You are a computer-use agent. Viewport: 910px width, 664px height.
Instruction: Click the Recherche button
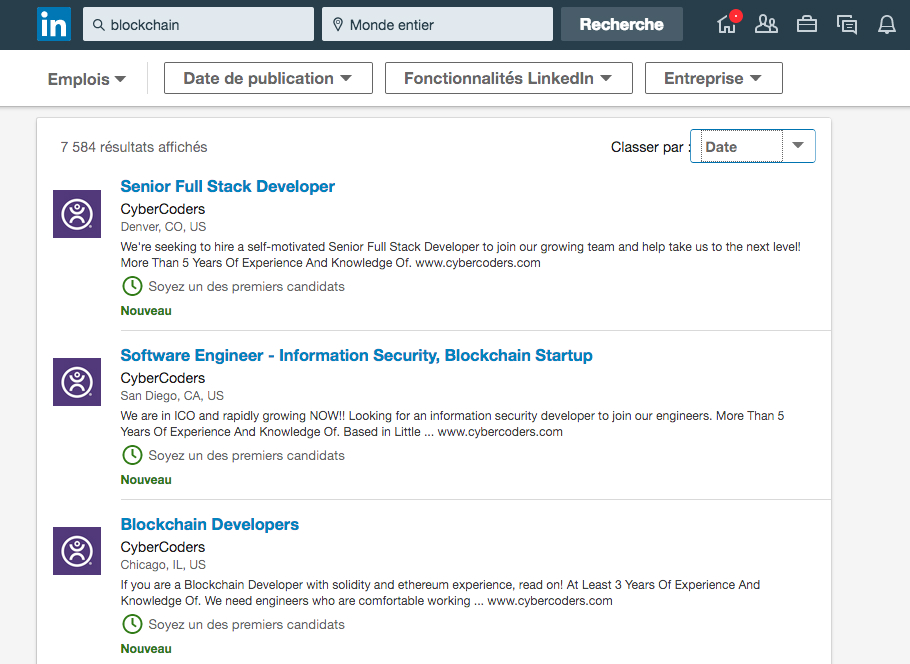point(622,24)
